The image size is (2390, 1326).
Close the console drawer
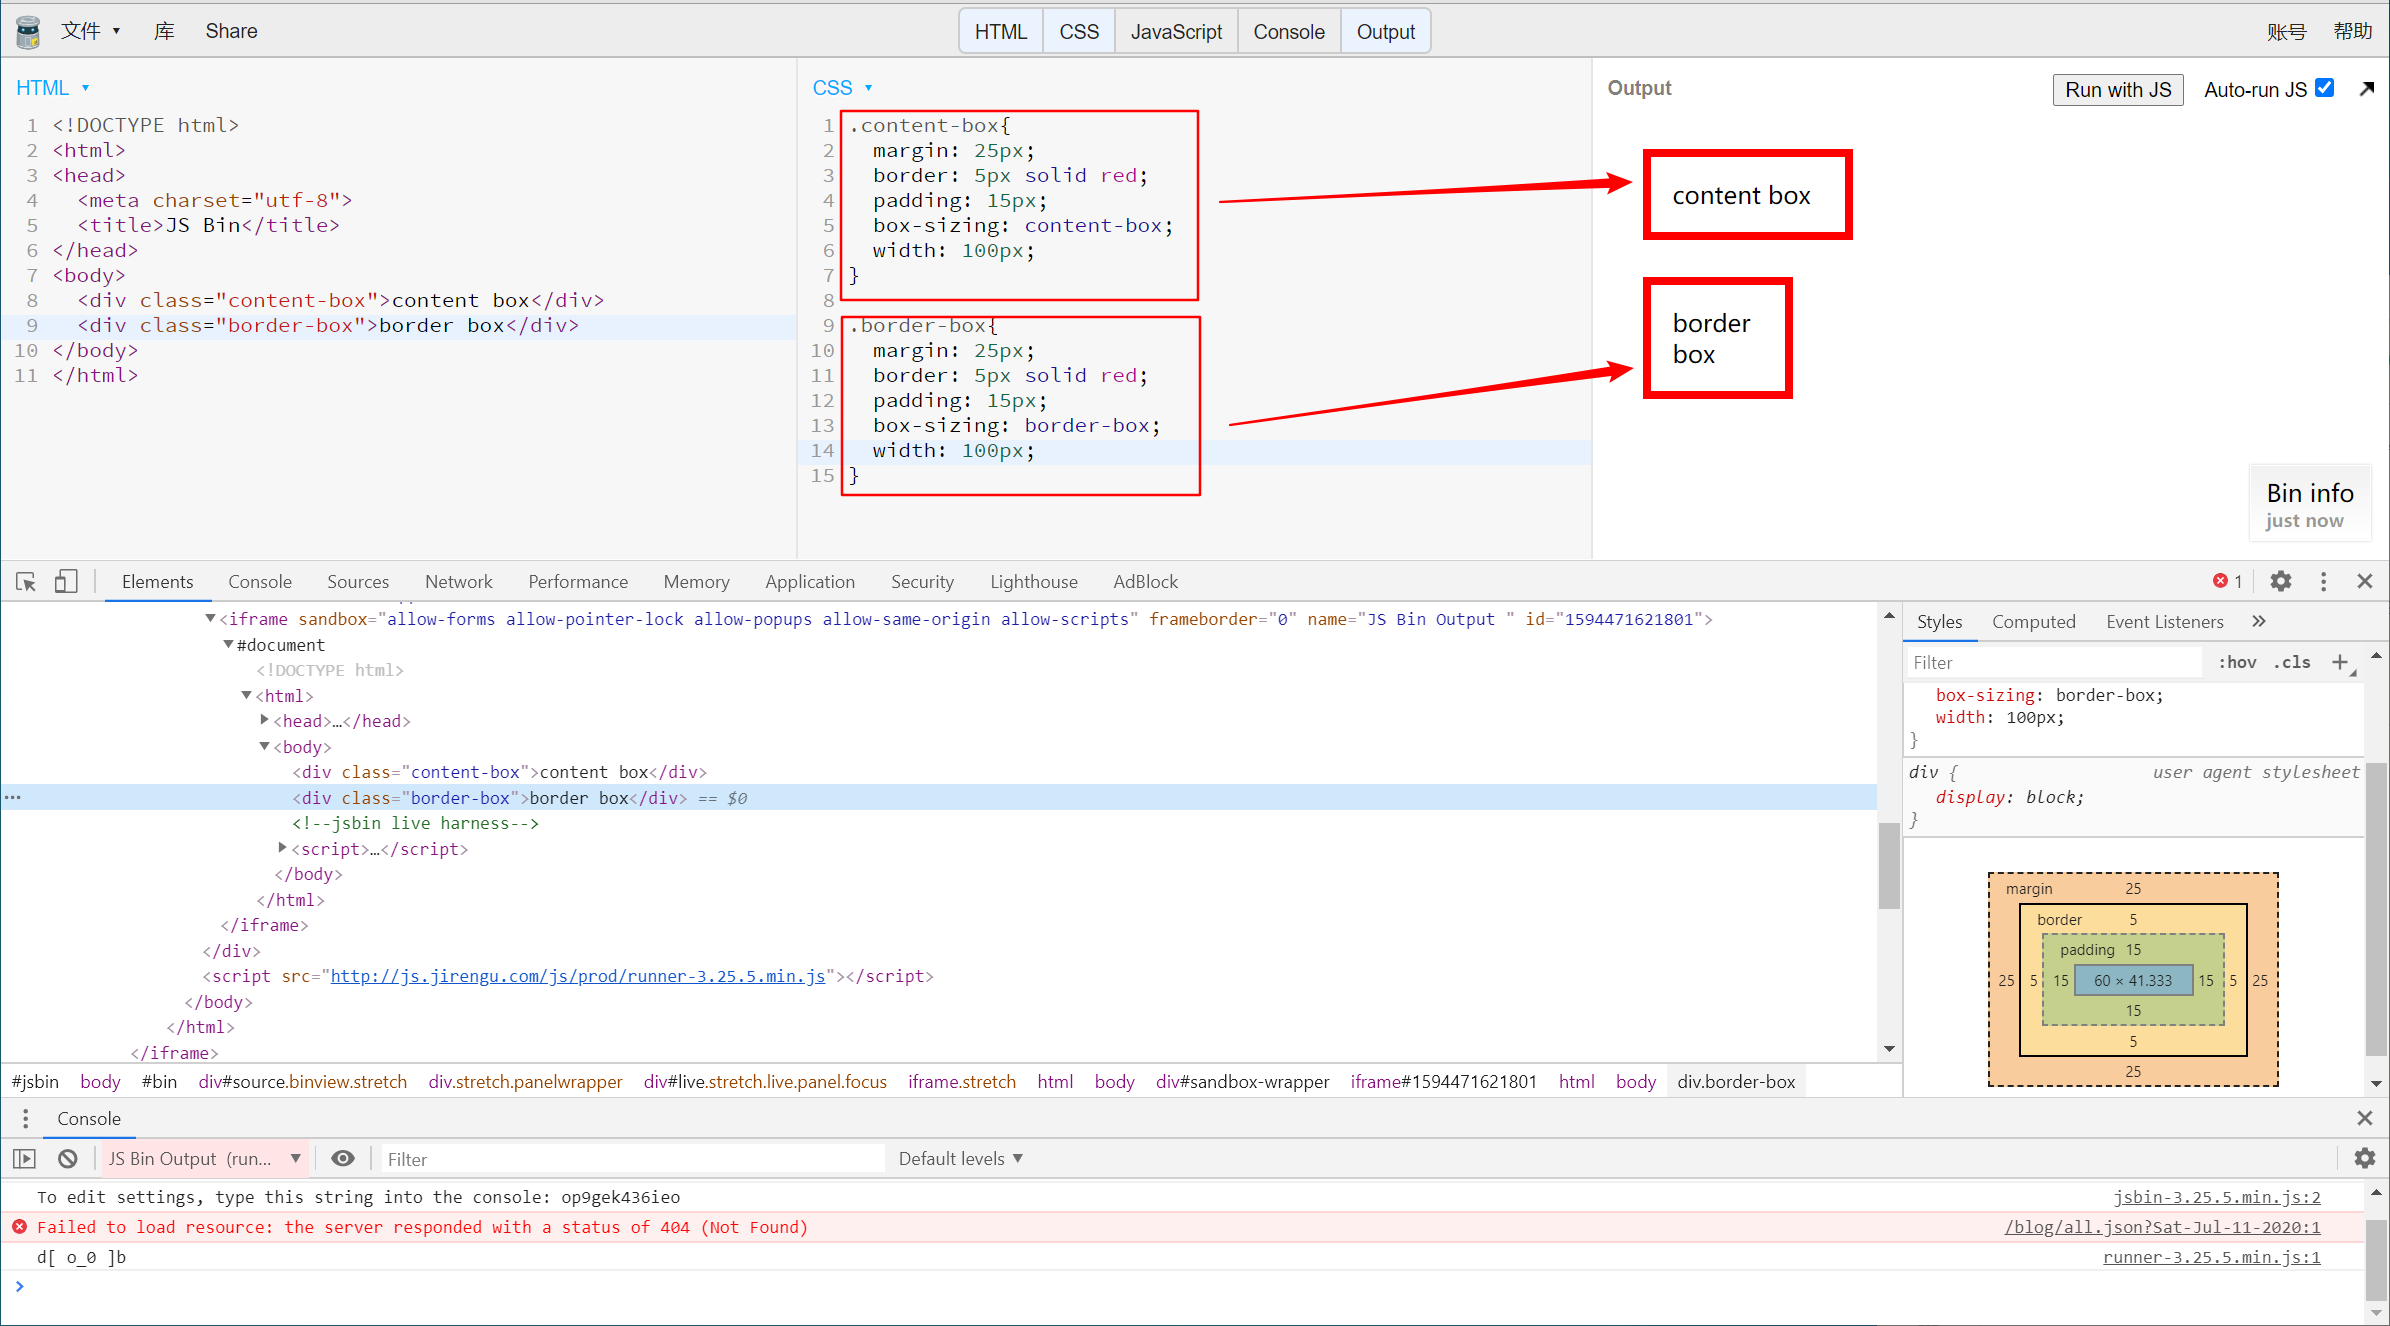[2365, 1118]
